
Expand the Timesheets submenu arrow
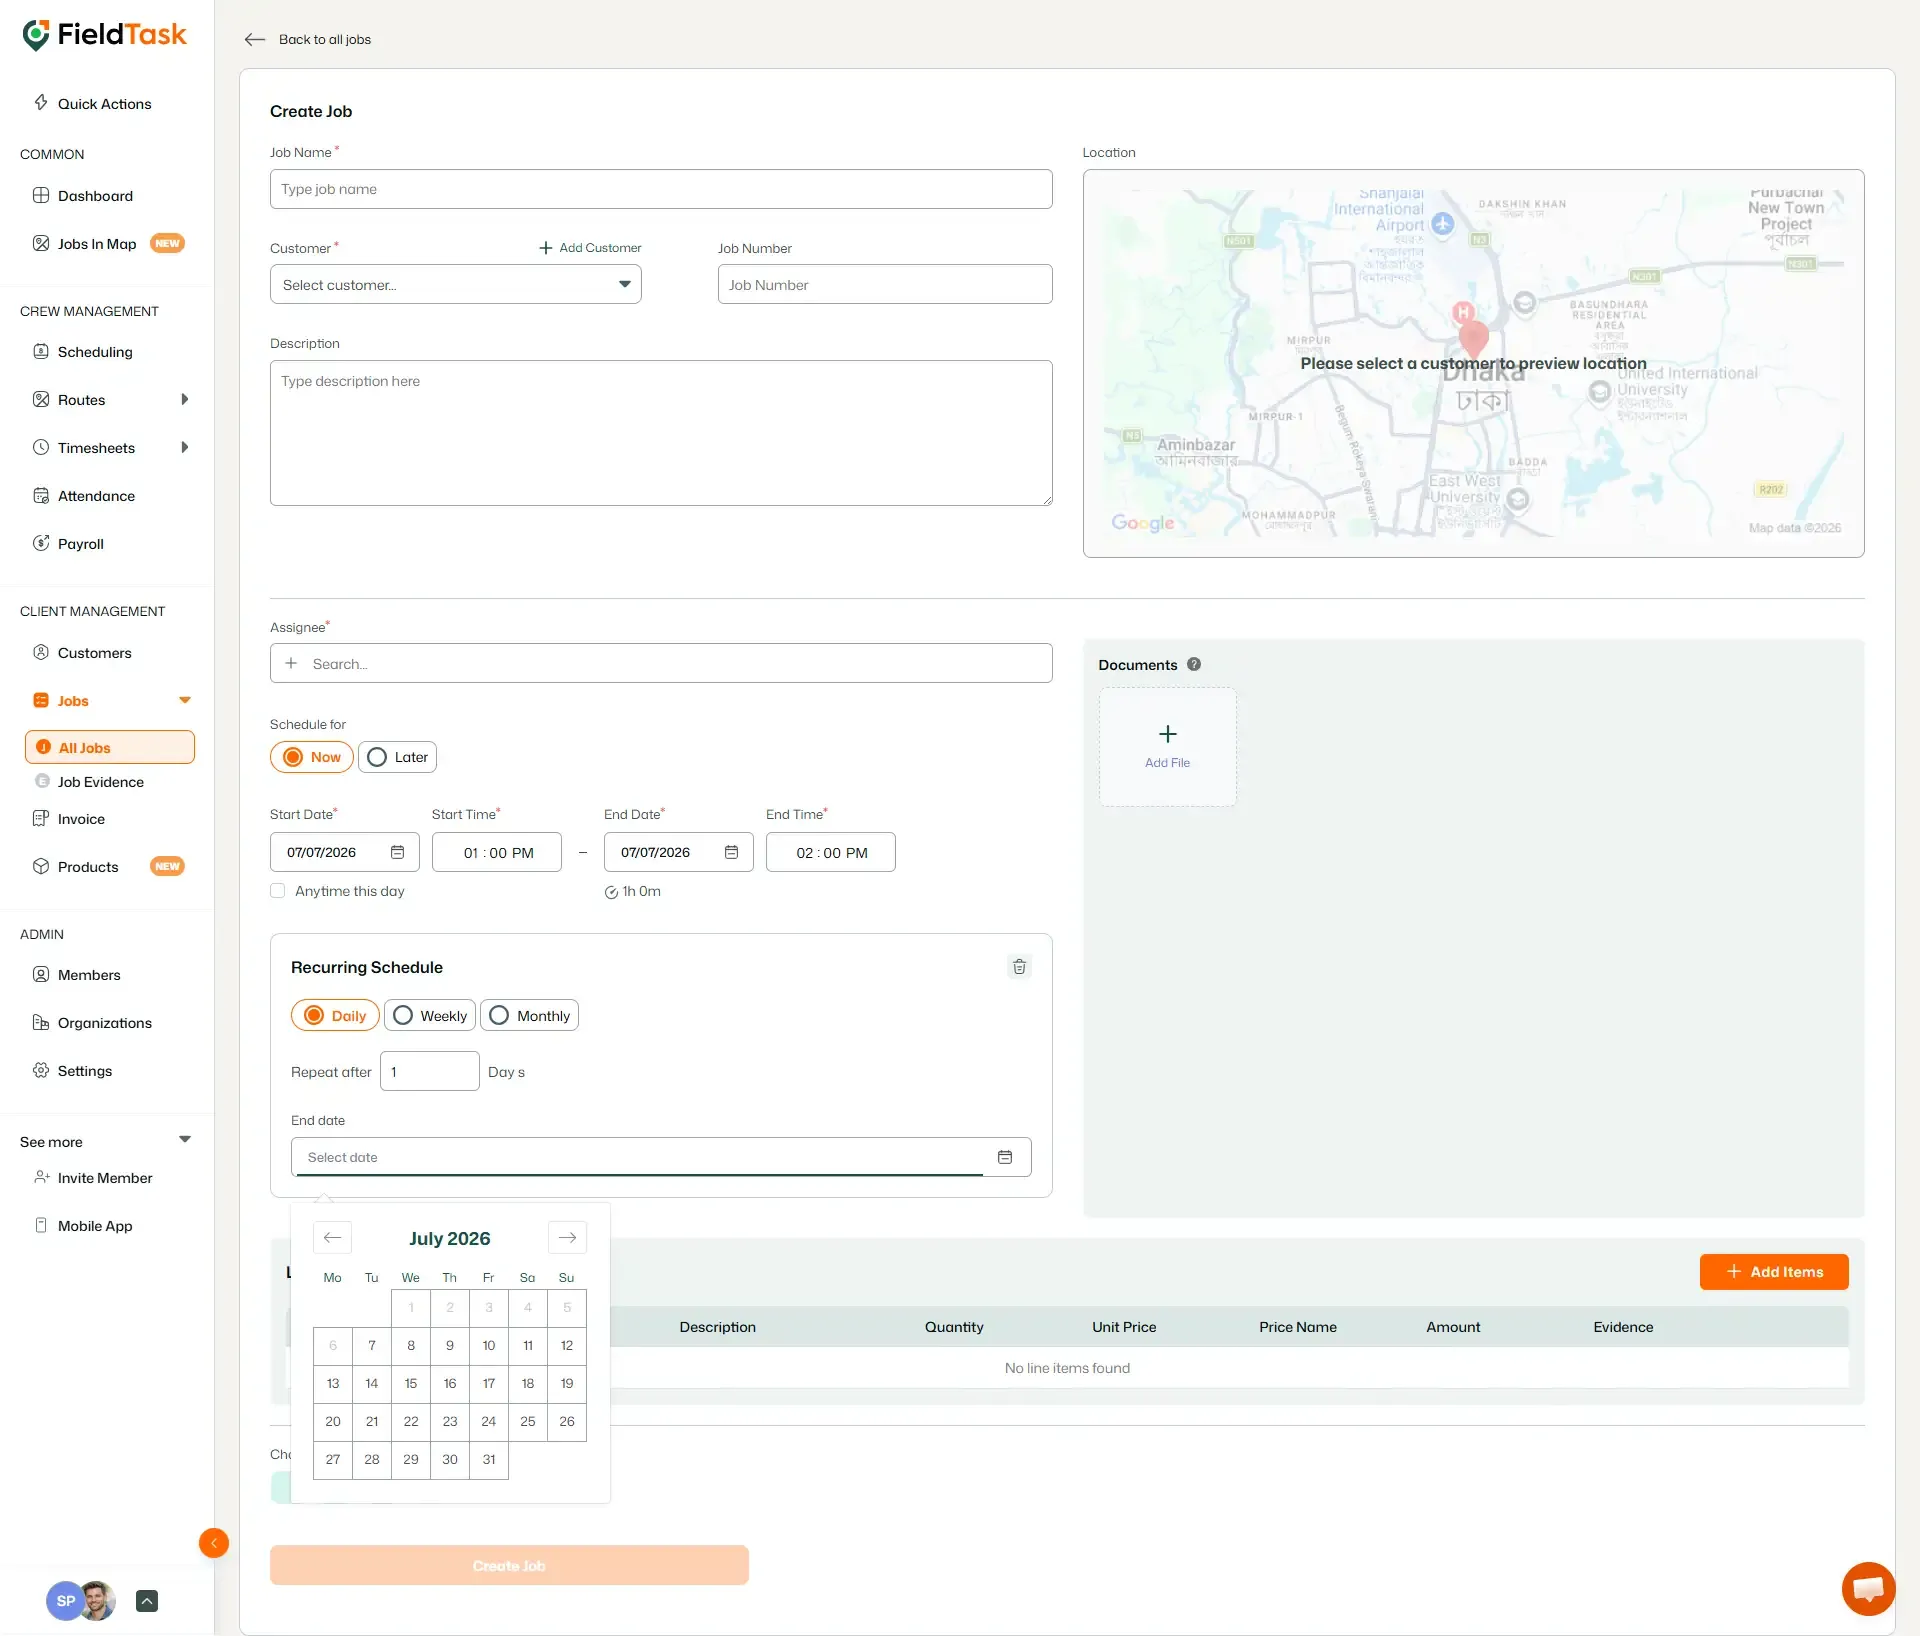click(x=184, y=447)
